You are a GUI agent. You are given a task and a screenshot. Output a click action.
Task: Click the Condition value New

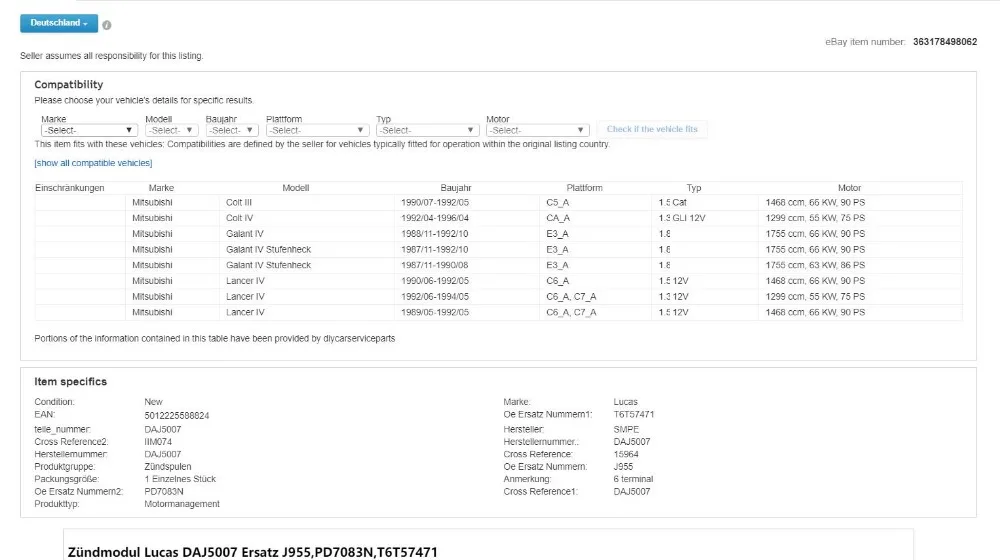153,402
